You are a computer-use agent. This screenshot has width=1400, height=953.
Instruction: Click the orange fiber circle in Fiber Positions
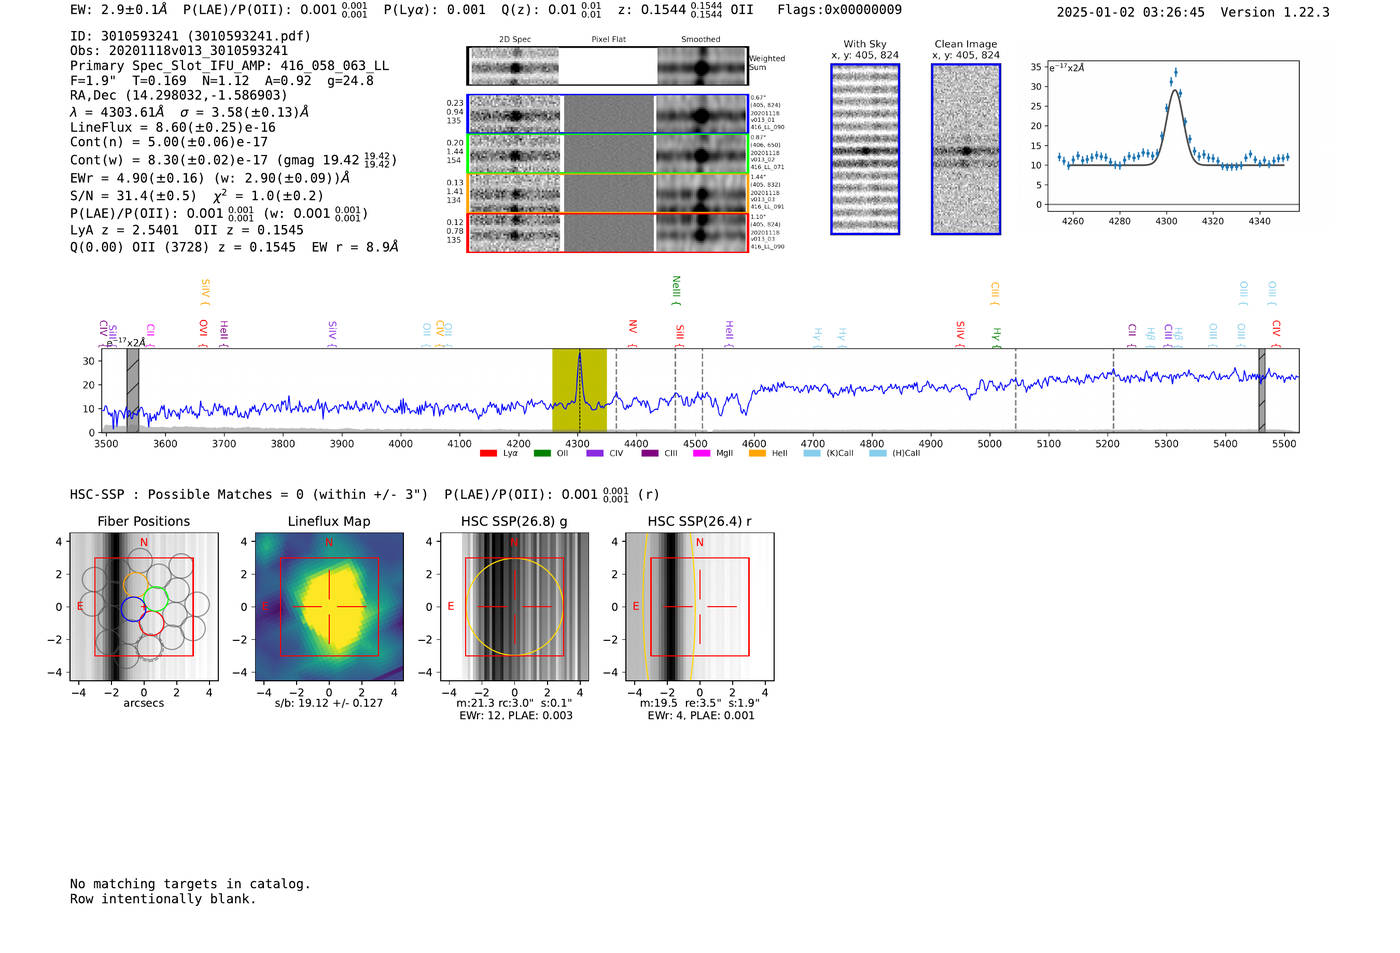tap(136, 584)
